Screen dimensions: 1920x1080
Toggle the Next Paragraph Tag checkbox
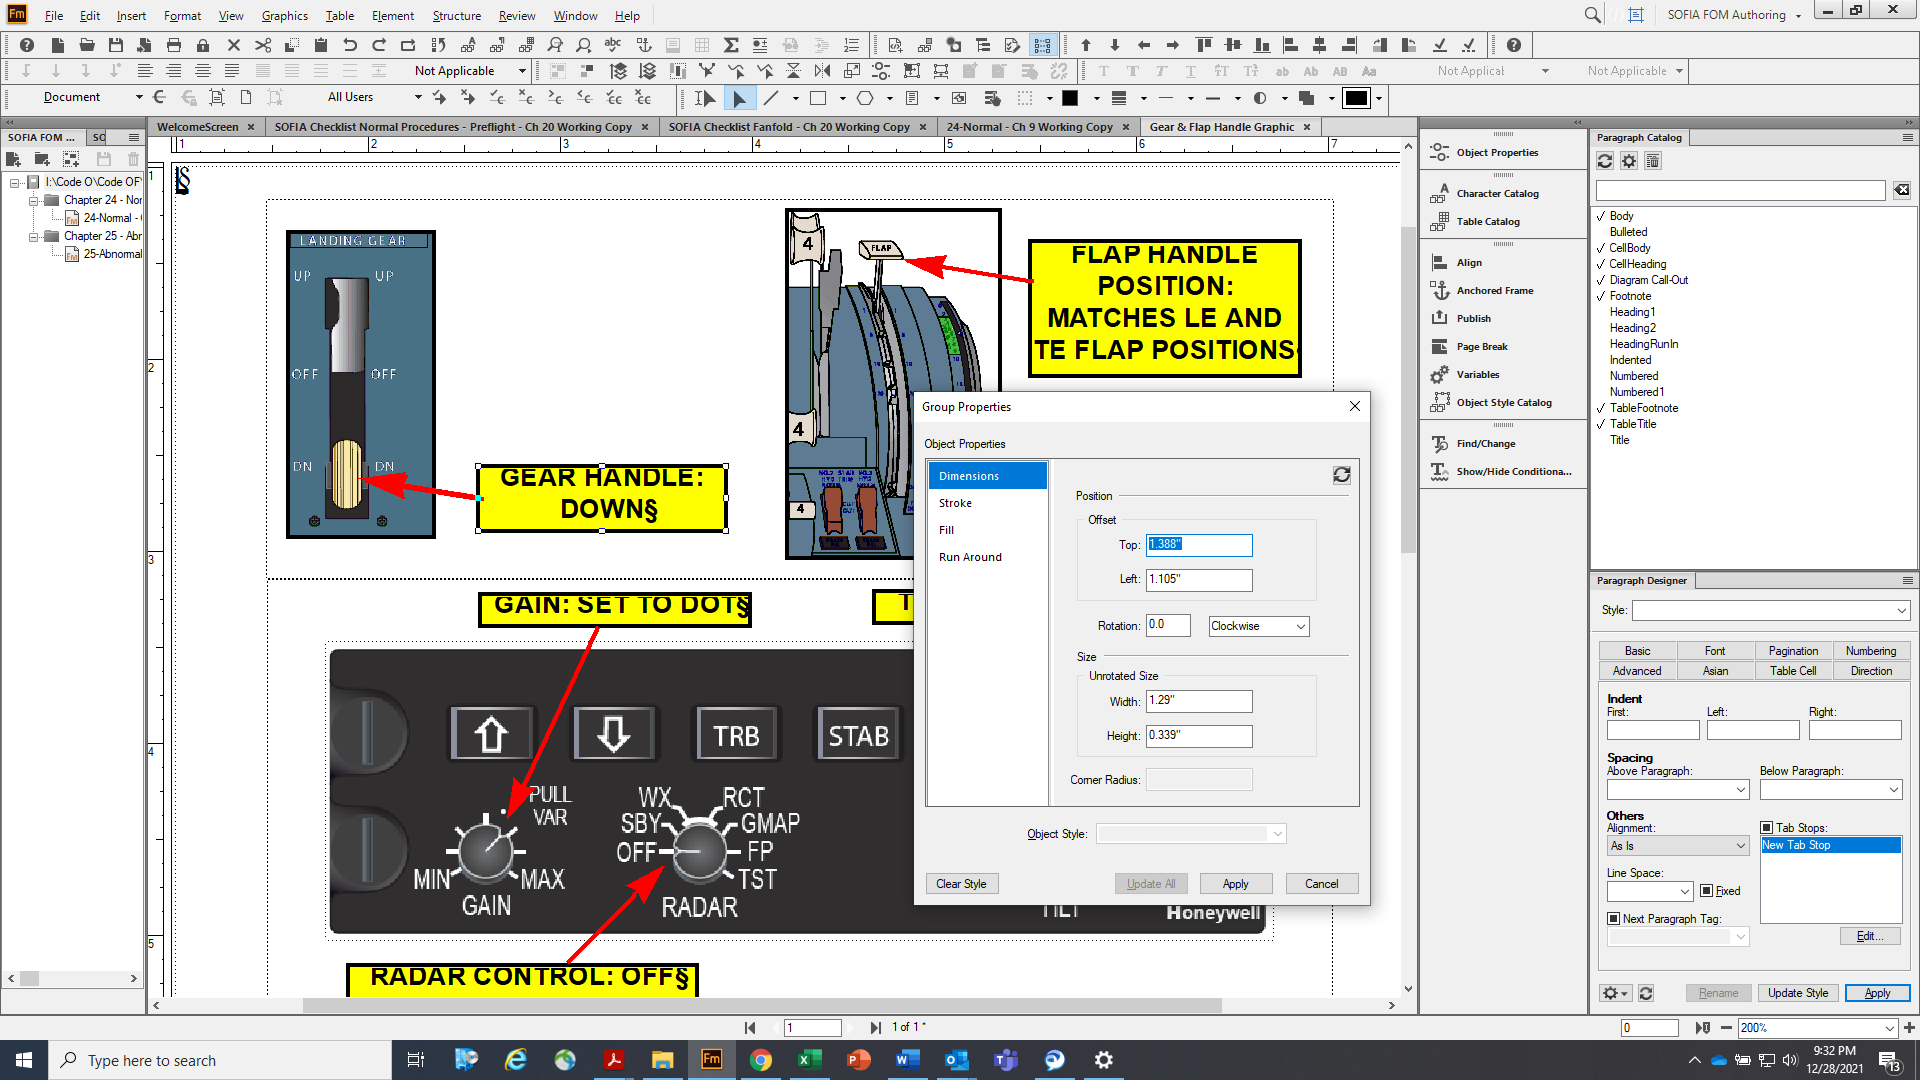[1613, 917]
